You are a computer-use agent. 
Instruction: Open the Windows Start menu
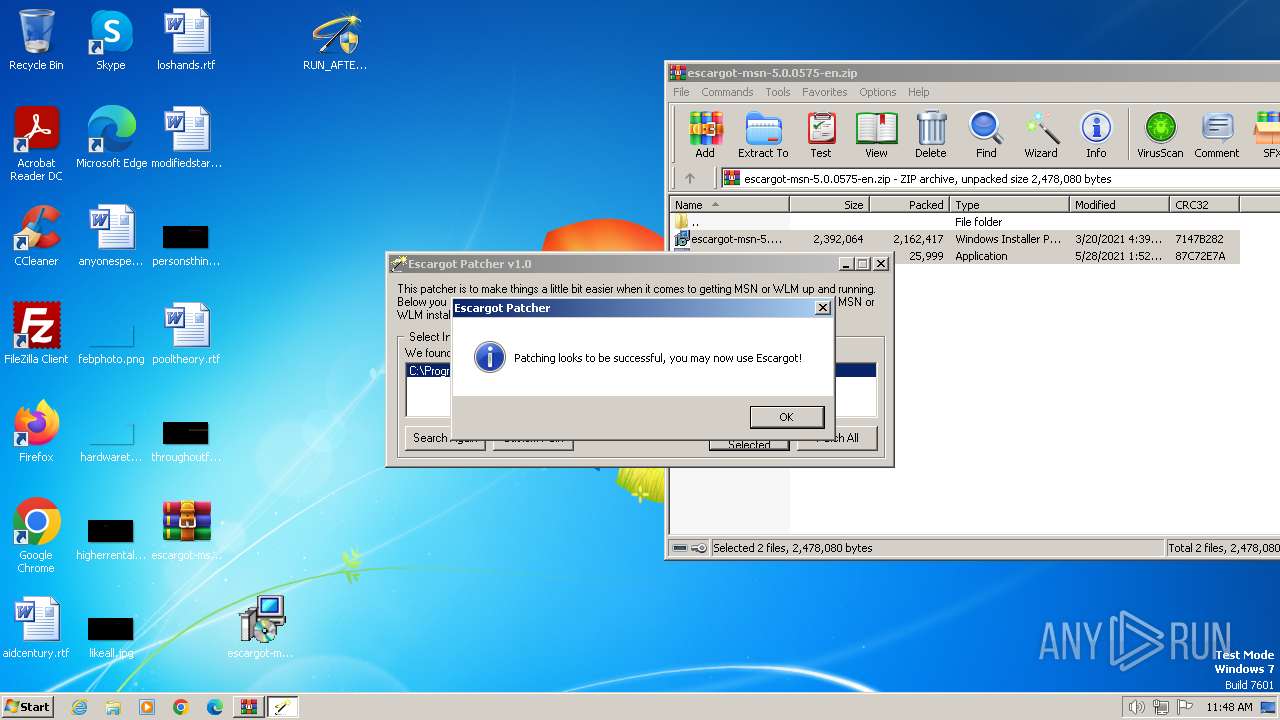(x=27, y=706)
